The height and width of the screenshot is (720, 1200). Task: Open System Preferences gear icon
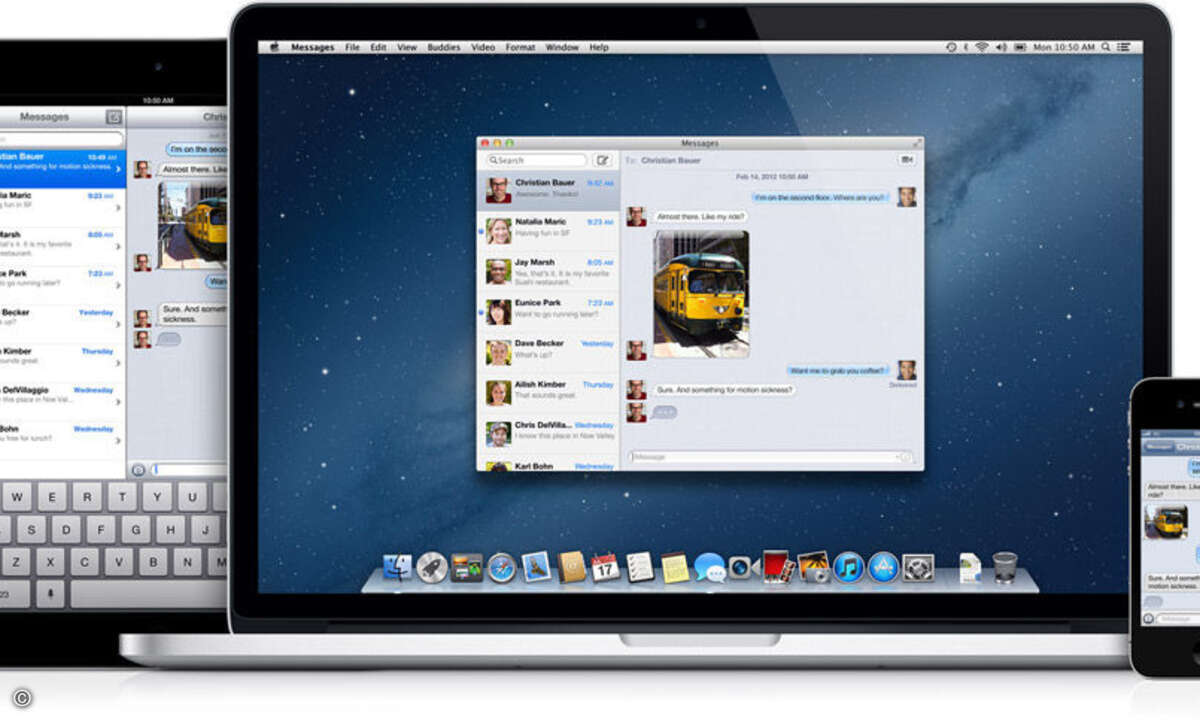918,567
